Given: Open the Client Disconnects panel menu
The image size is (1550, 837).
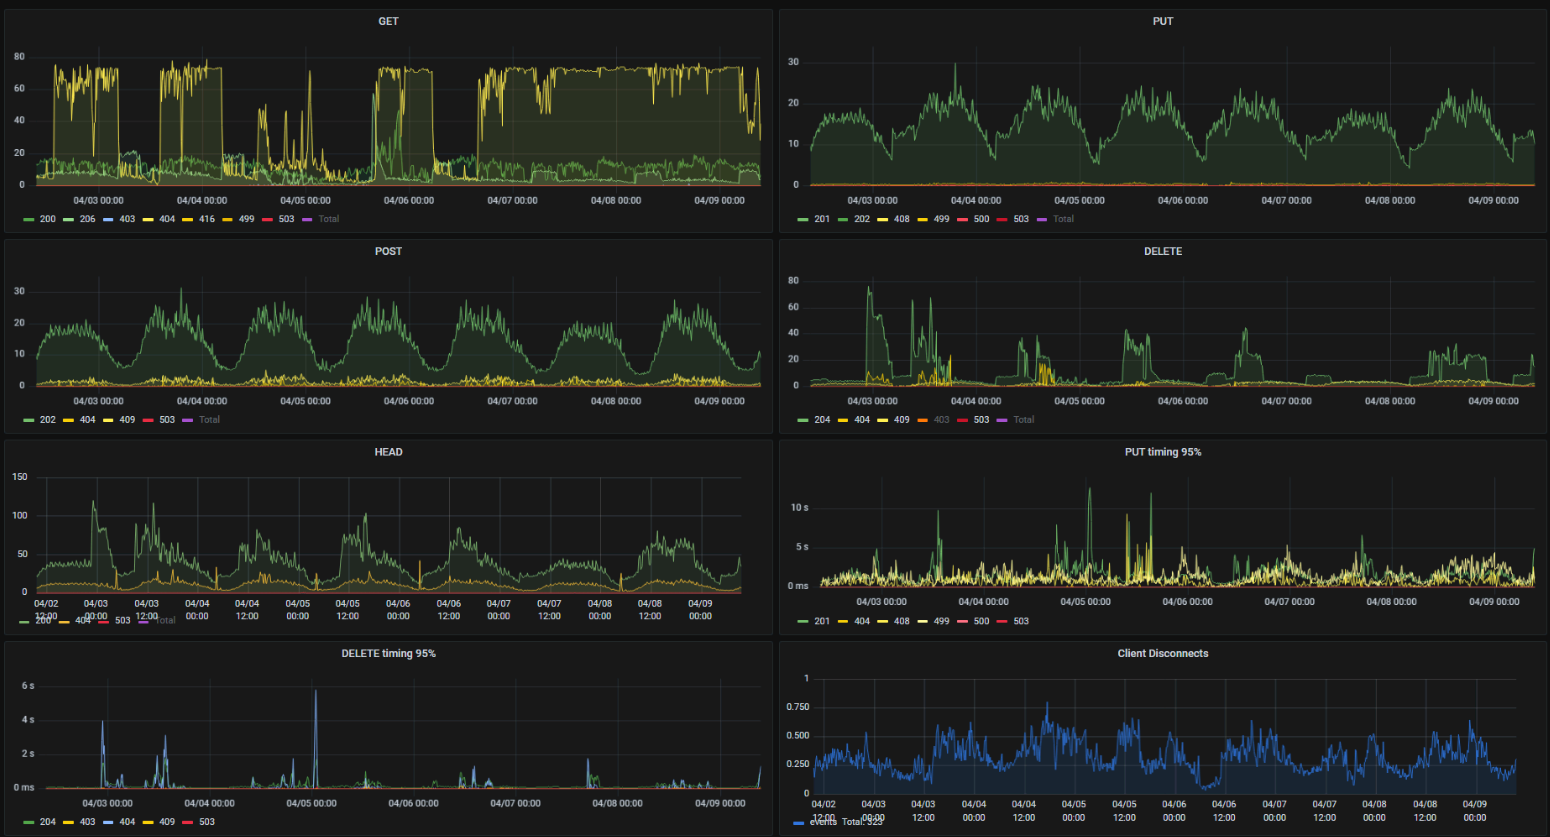Looking at the screenshot, I should click(x=1162, y=653).
